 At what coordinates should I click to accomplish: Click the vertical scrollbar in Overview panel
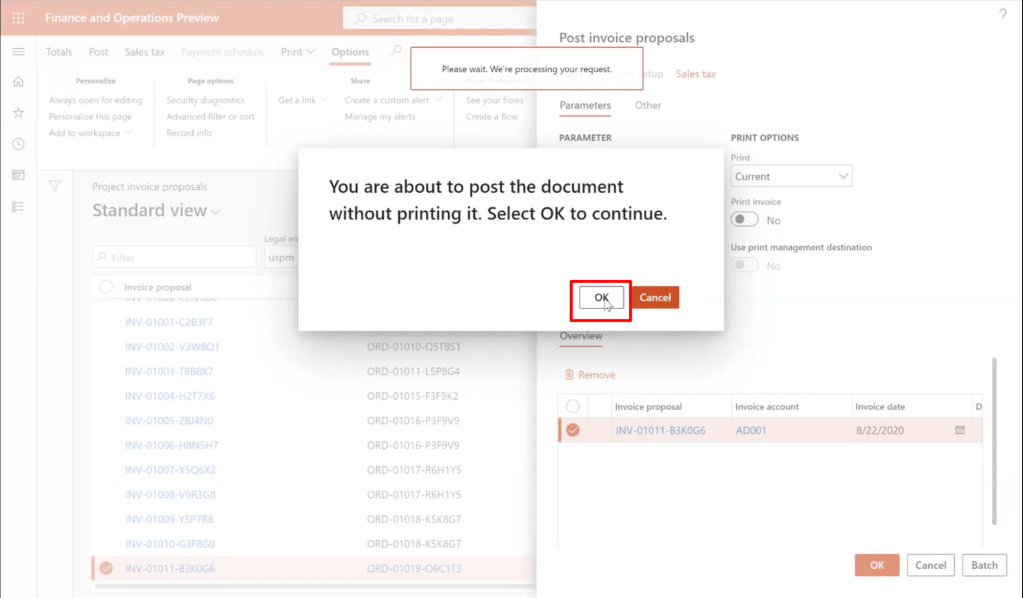click(994, 440)
